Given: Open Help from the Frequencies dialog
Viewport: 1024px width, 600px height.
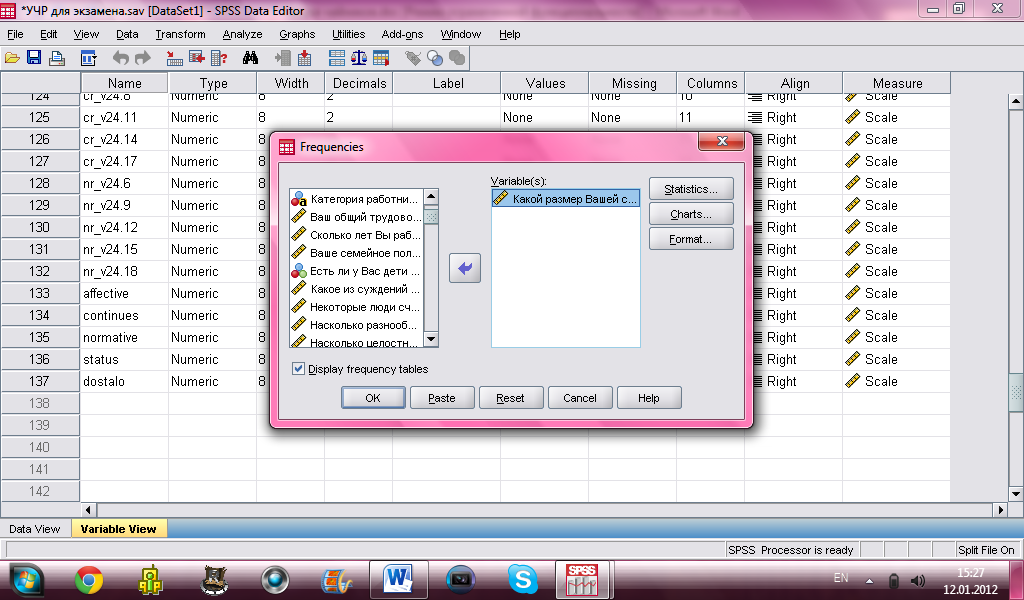Looking at the screenshot, I should coord(649,398).
